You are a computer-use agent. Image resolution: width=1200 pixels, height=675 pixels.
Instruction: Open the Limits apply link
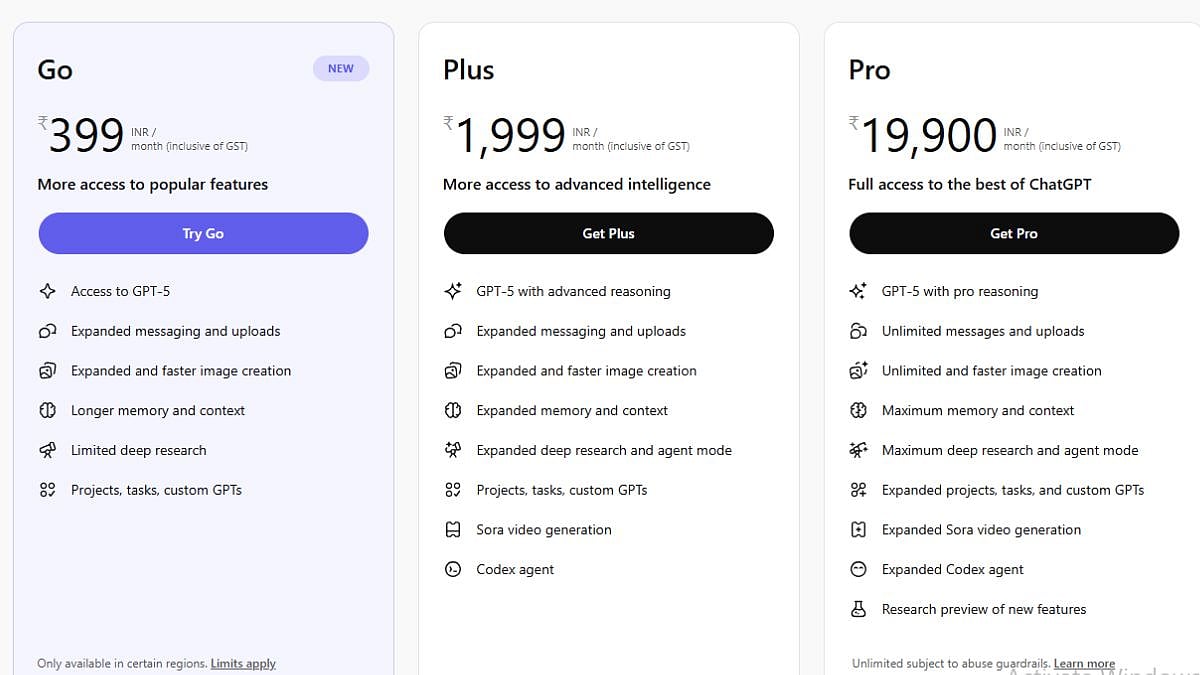coord(243,663)
